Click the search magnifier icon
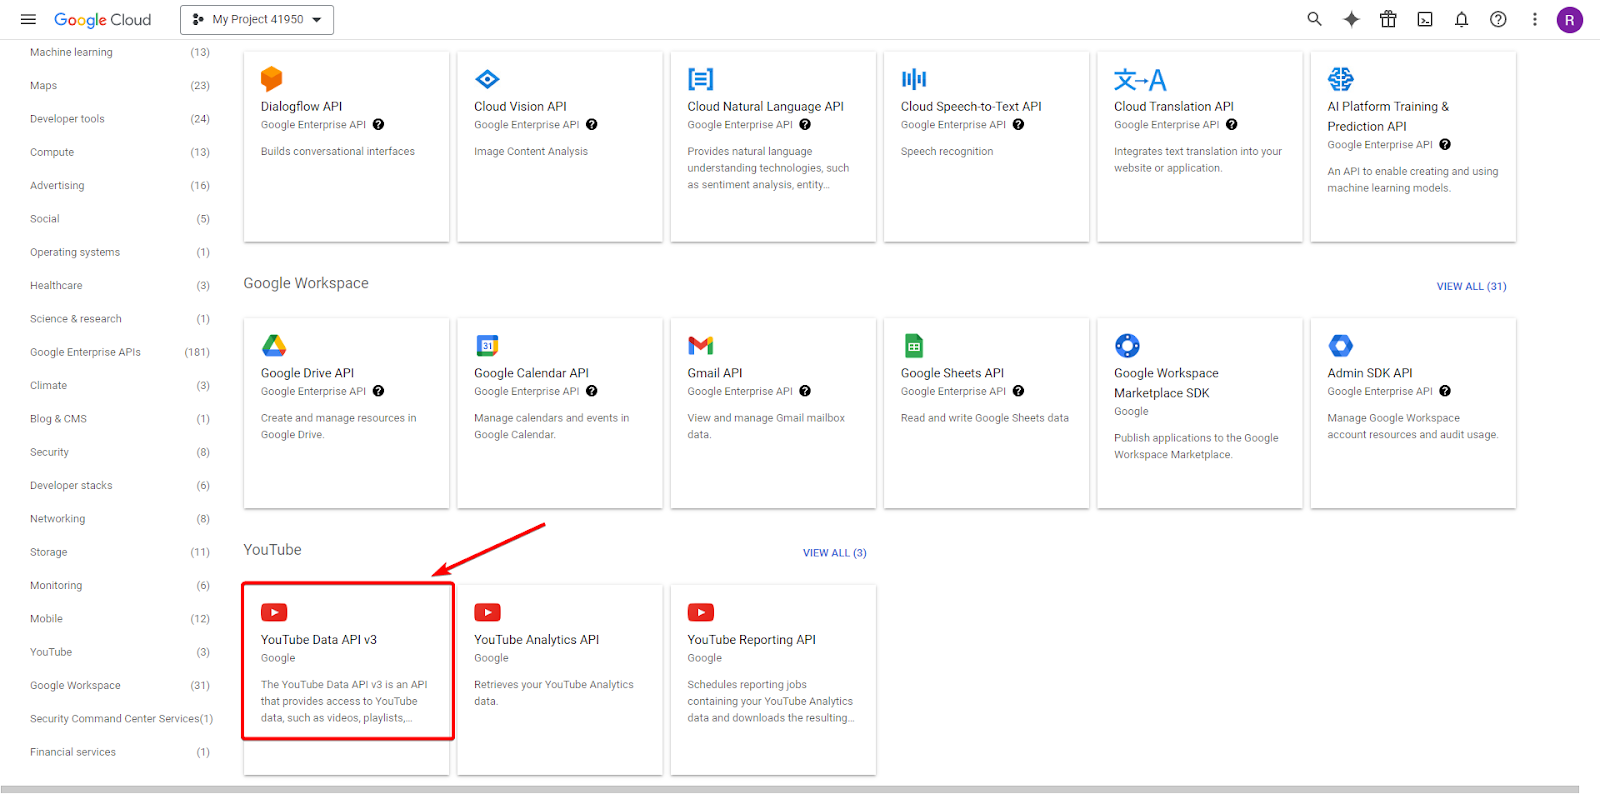Image resolution: width=1600 pixels, height=794 pixels. [1314, 19]
